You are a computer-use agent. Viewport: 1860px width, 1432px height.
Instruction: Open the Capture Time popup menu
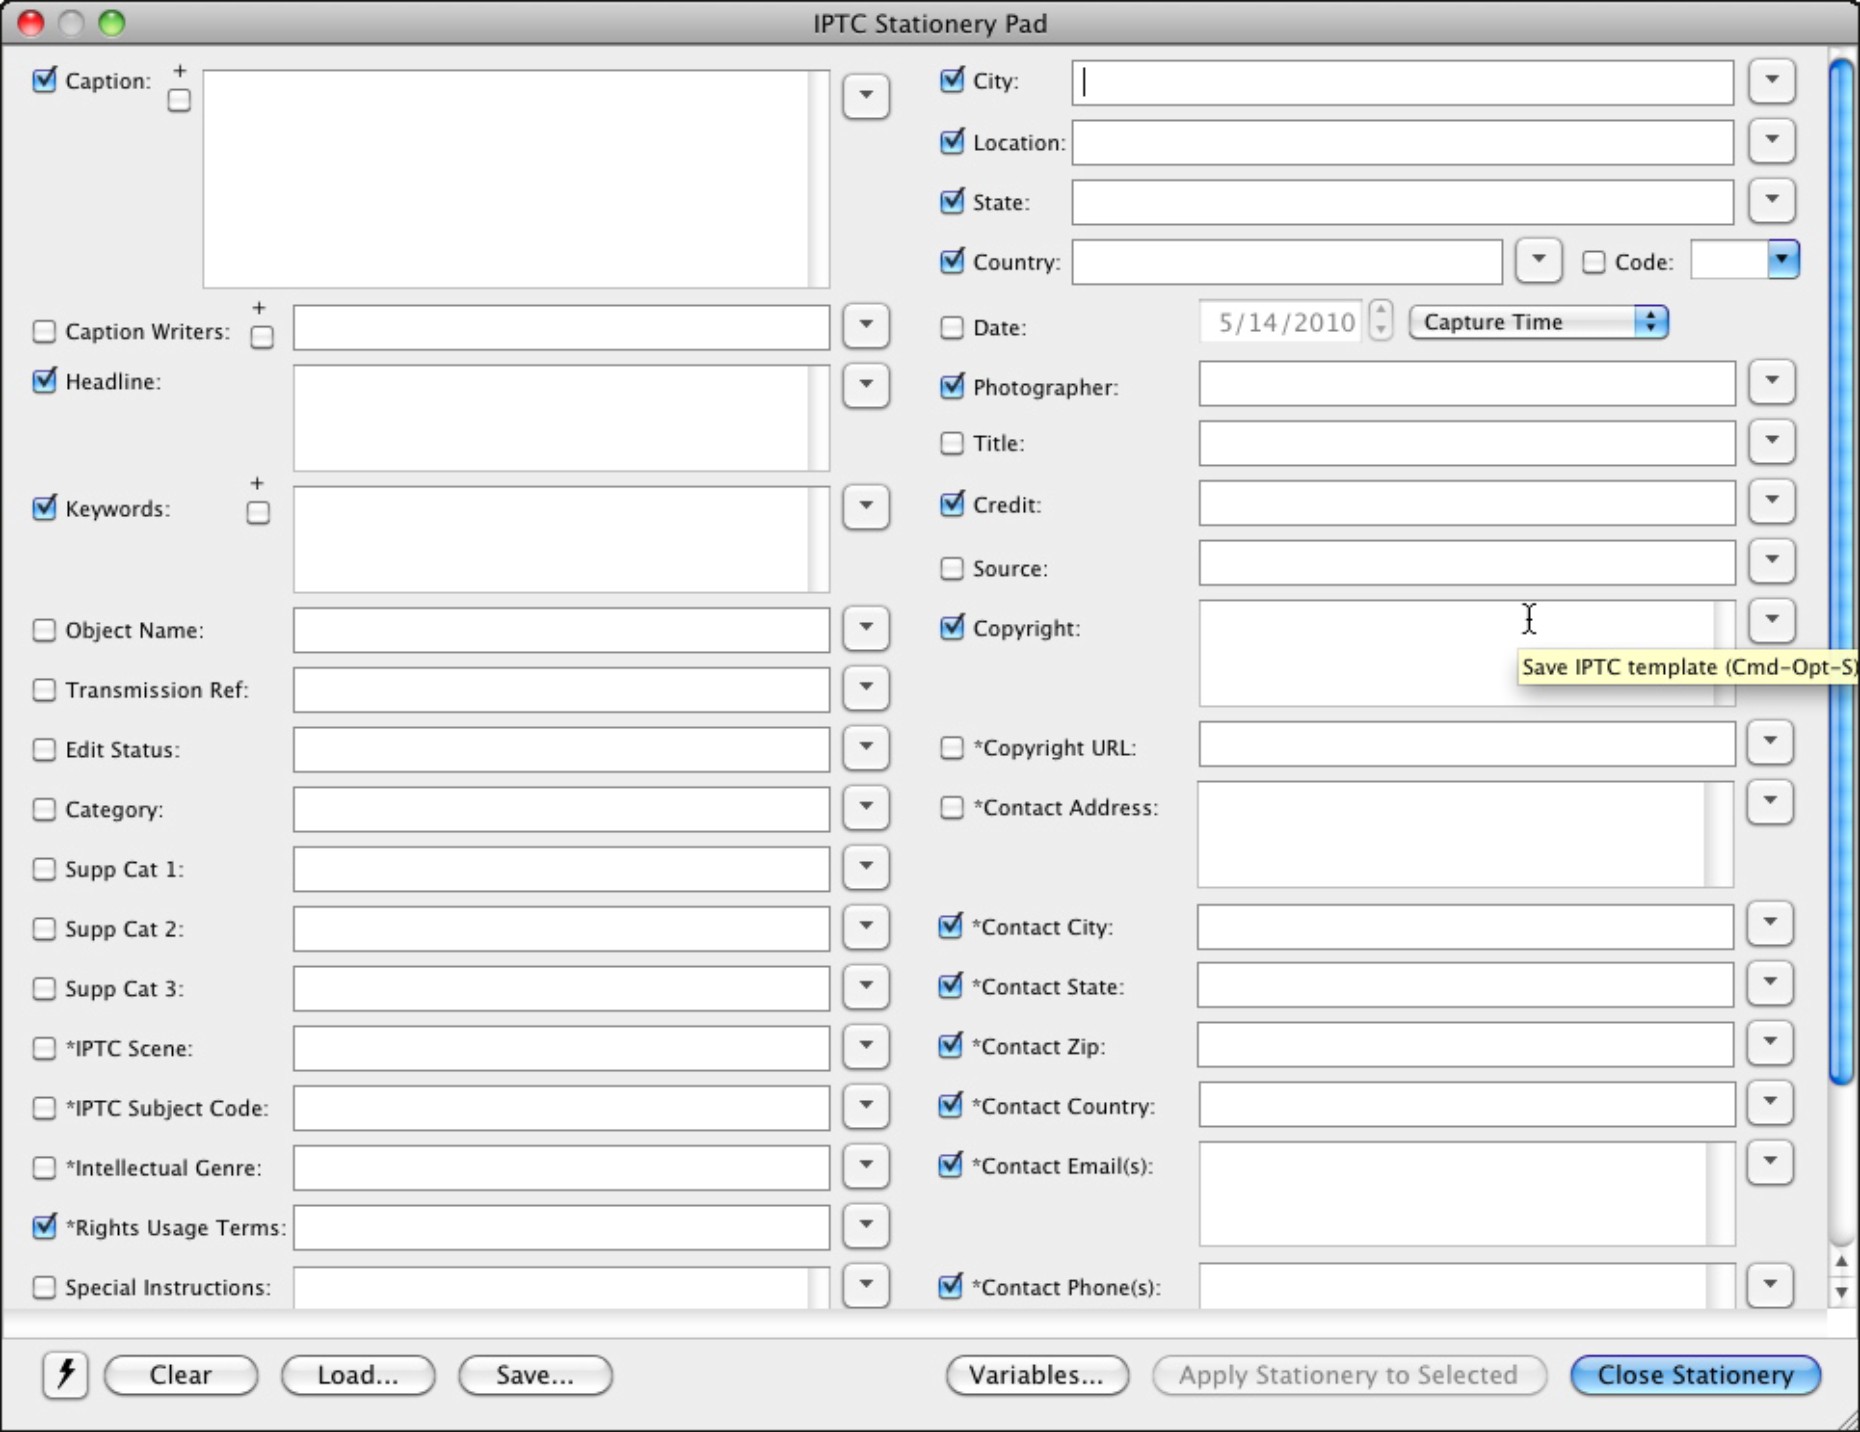pos(1538,322)
